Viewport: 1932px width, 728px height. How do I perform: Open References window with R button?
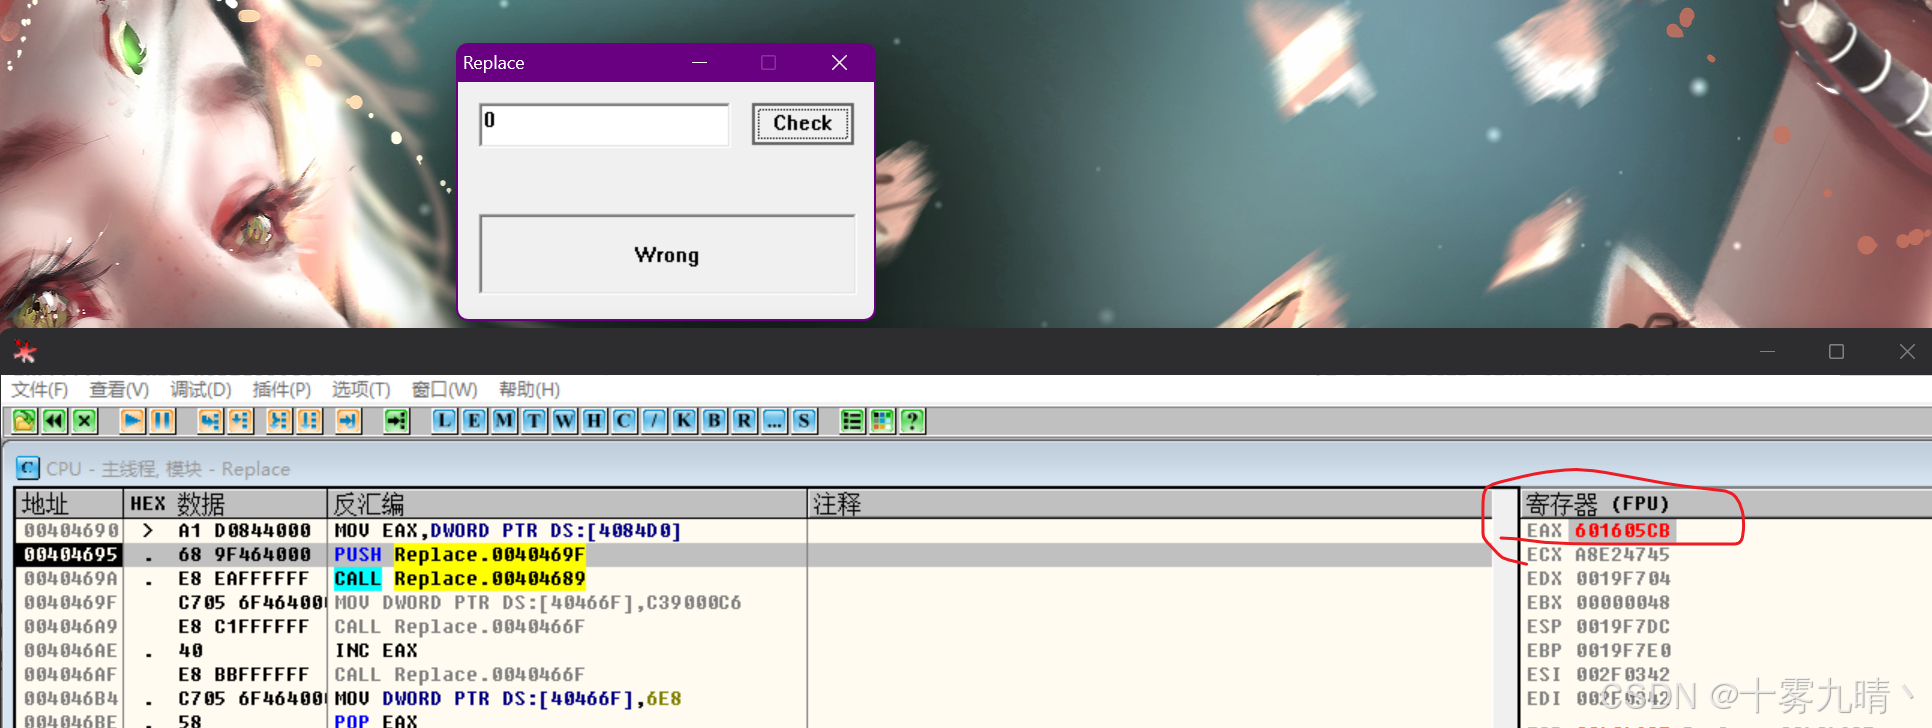744,421
